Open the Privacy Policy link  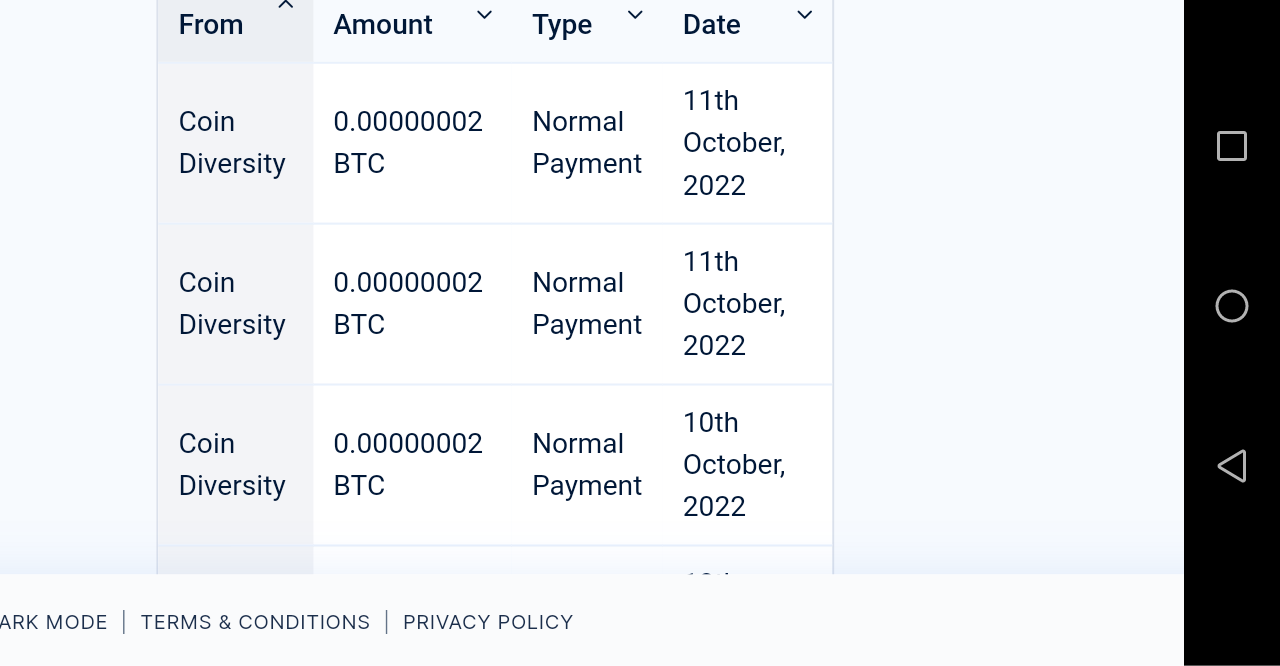(488, 622)
